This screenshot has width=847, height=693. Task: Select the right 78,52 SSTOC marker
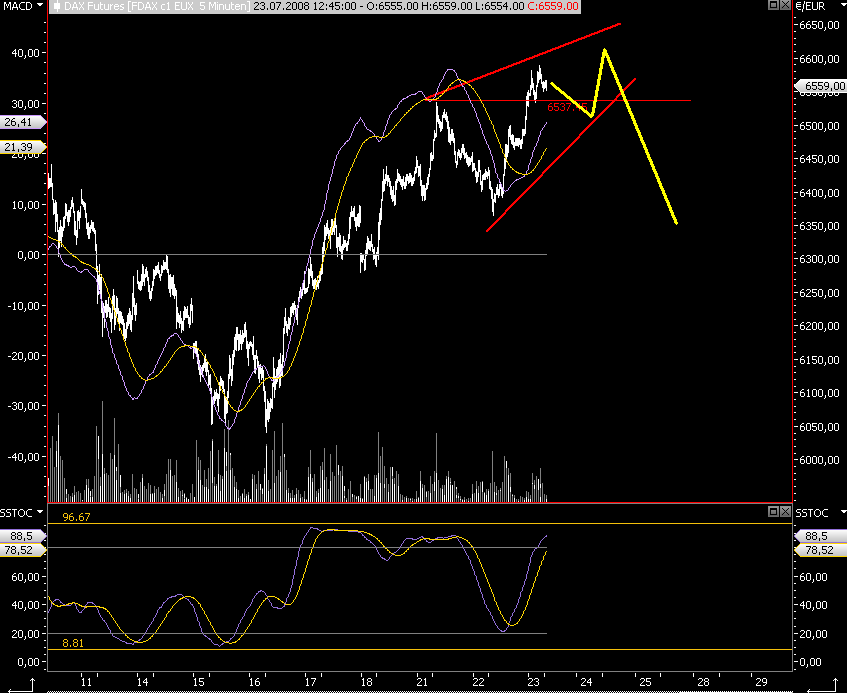(820, 550)
